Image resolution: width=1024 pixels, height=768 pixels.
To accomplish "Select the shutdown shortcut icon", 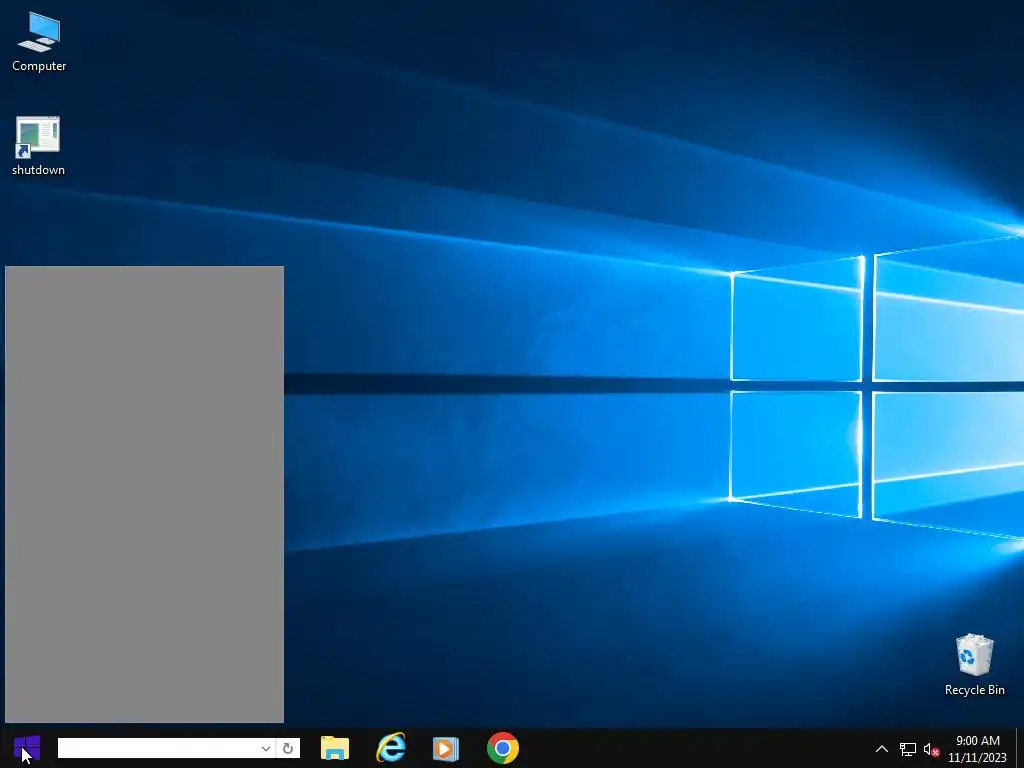I will tap(38, 146).
